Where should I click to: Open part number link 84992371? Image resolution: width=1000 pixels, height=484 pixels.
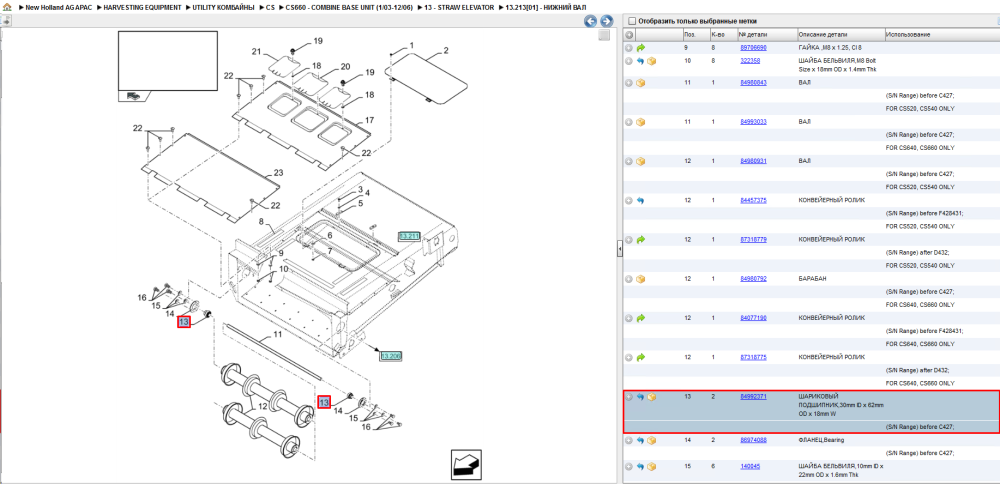click(x=753, y=397)
